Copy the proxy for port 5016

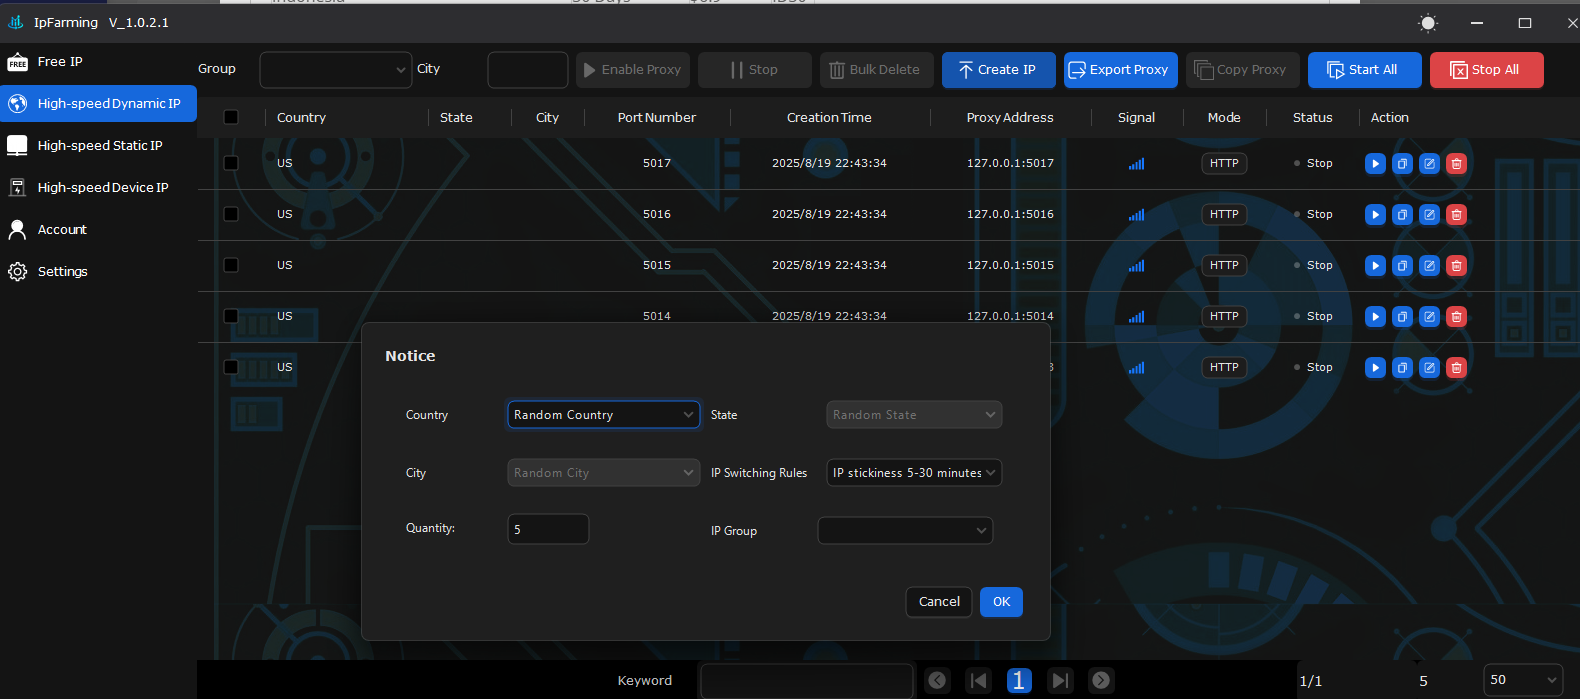(1403, 214)
